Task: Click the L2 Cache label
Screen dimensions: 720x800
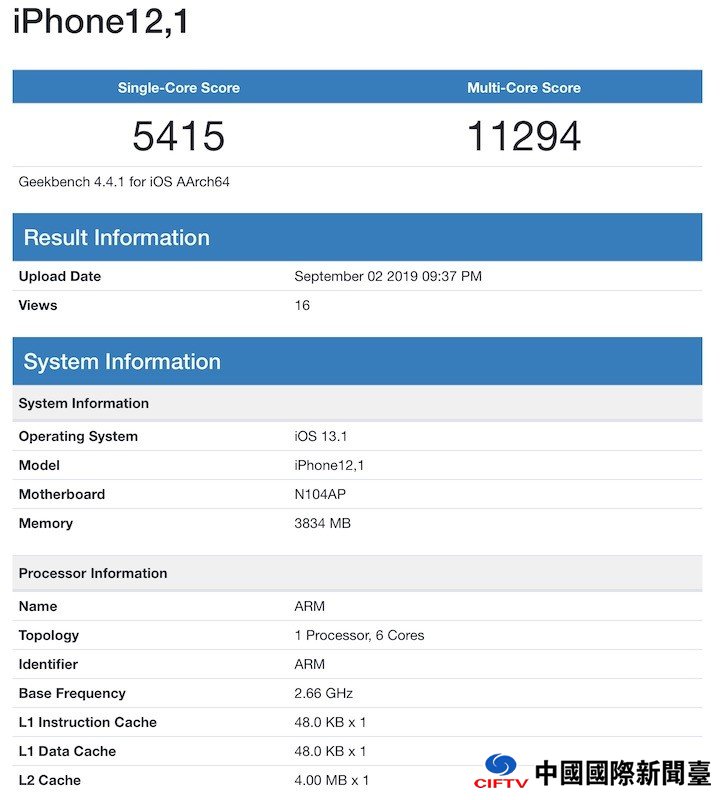Action: click(49, 781)
